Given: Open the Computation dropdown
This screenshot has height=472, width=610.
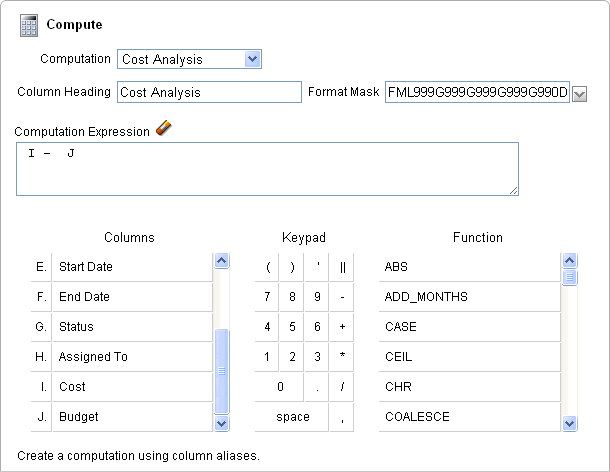Looking at the screenshot, I should click(x=189, y=59).
